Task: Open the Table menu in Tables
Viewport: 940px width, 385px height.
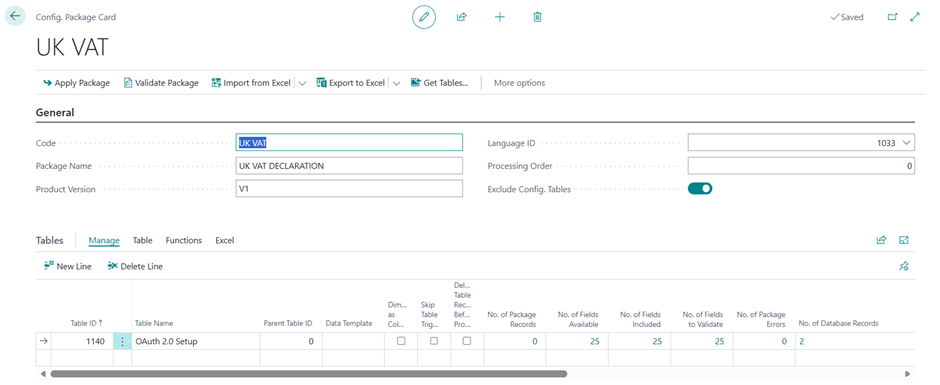Action: (142, 240)
